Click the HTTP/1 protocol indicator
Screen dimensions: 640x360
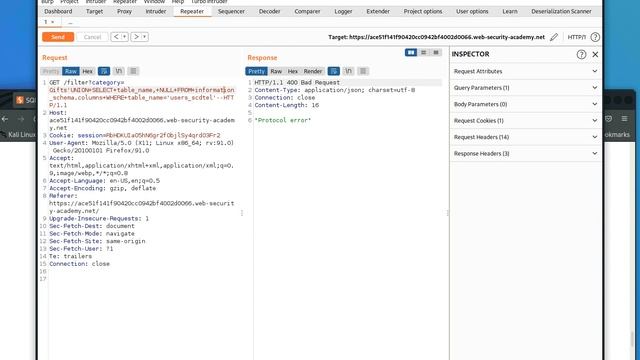(x=576, y=37)
